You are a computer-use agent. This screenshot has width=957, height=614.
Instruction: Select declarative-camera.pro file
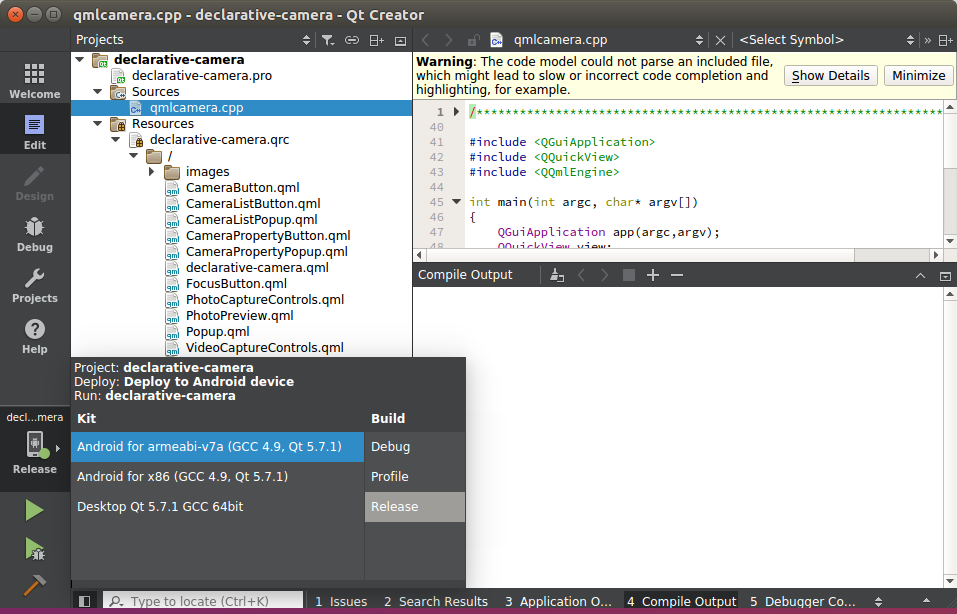[x=202, y=76]
